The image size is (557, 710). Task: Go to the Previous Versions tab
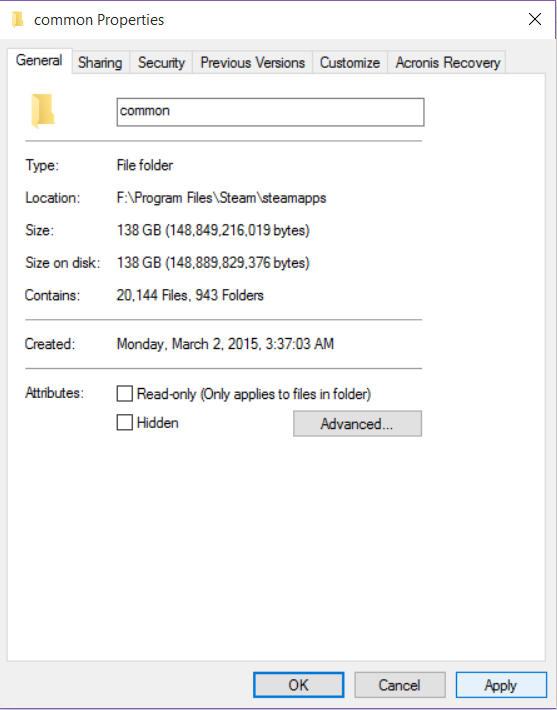click(x=253, y=62)
